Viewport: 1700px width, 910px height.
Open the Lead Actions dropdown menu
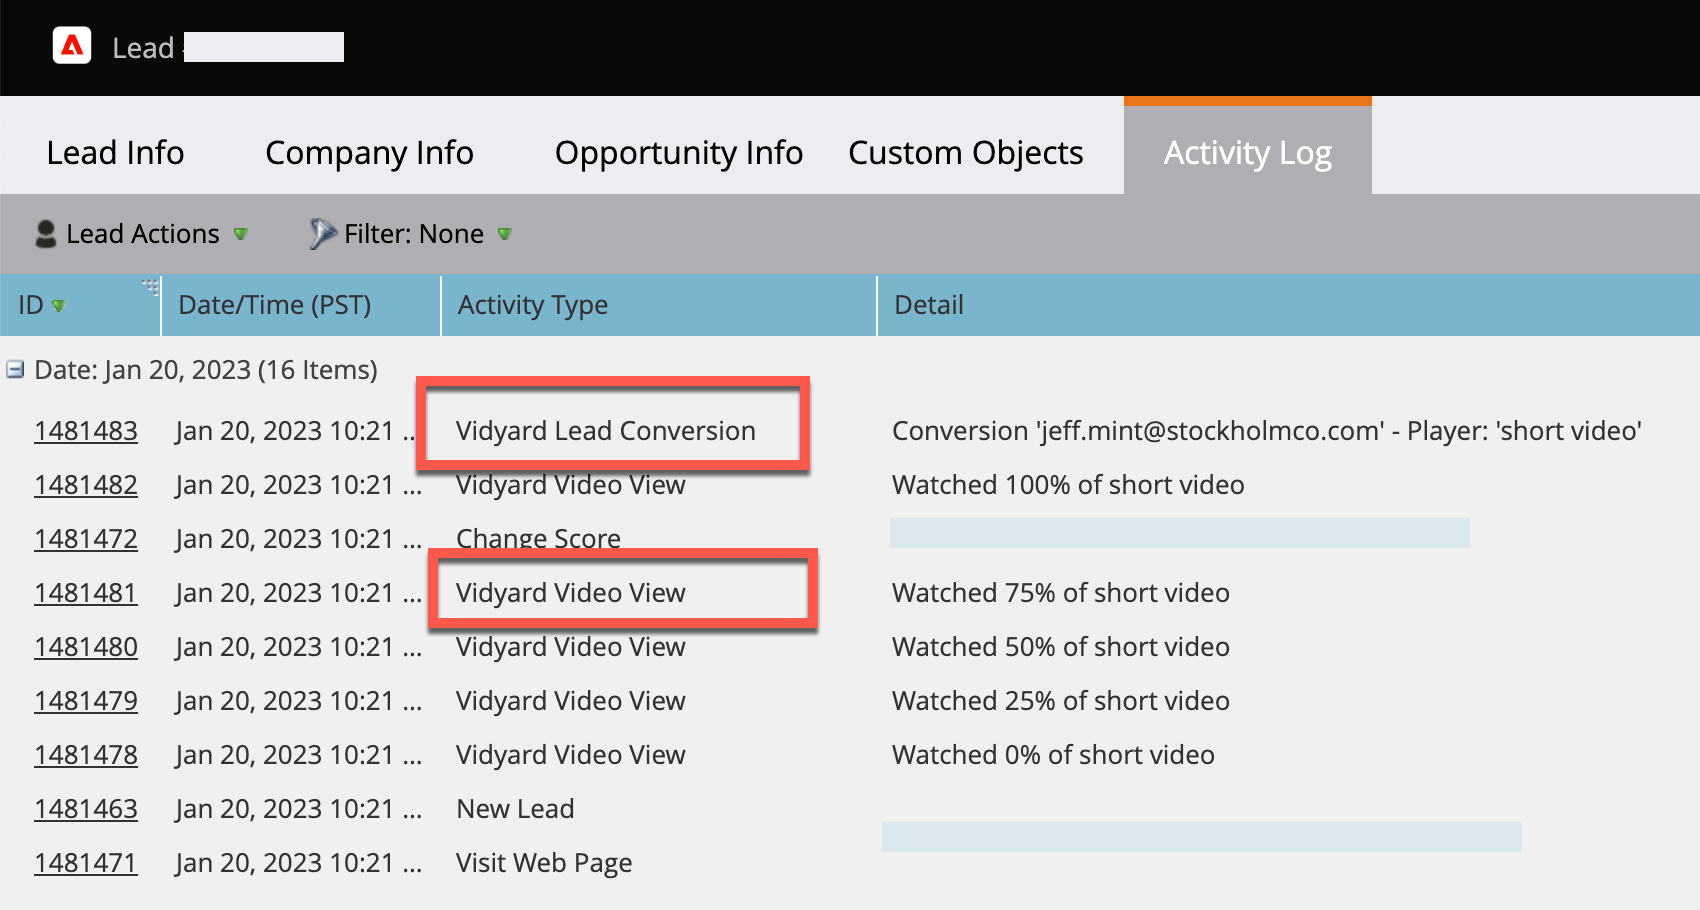(143, 233)
